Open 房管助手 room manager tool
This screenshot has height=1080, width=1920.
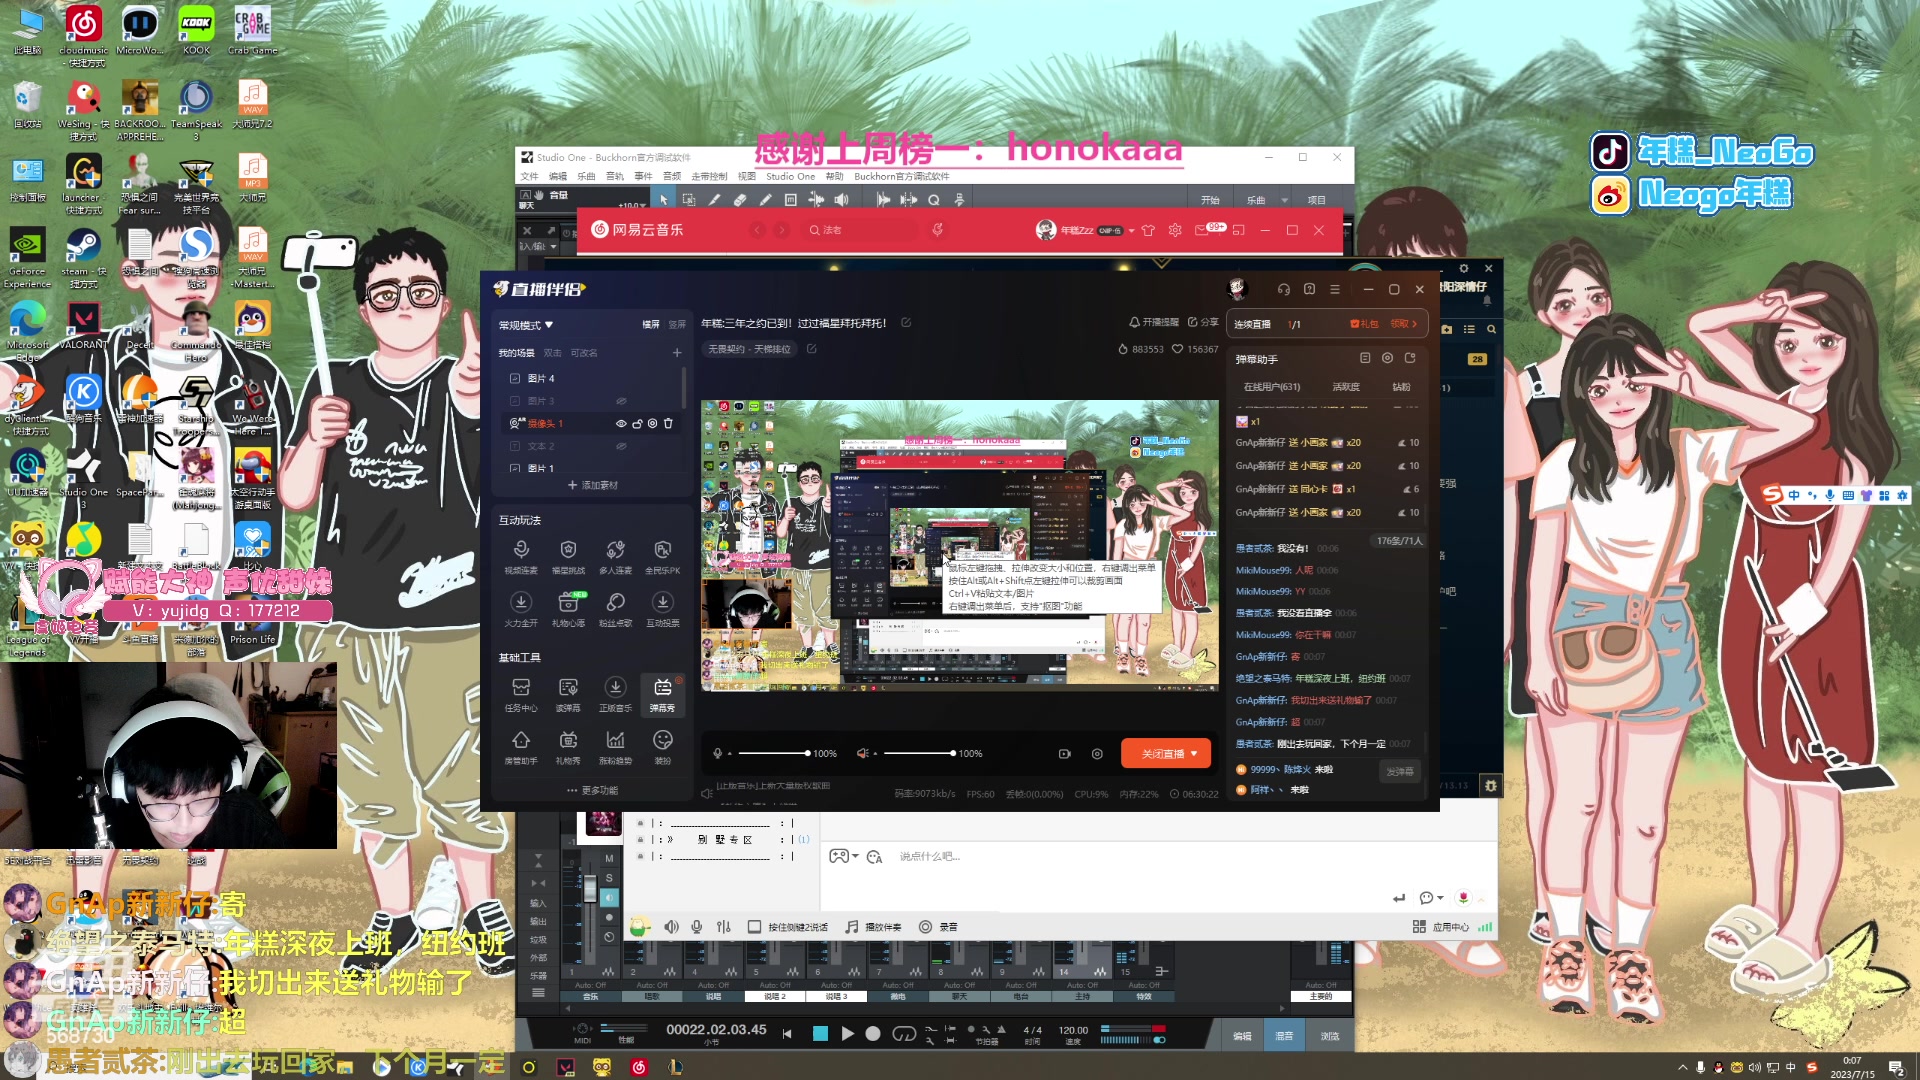point(521,747)
